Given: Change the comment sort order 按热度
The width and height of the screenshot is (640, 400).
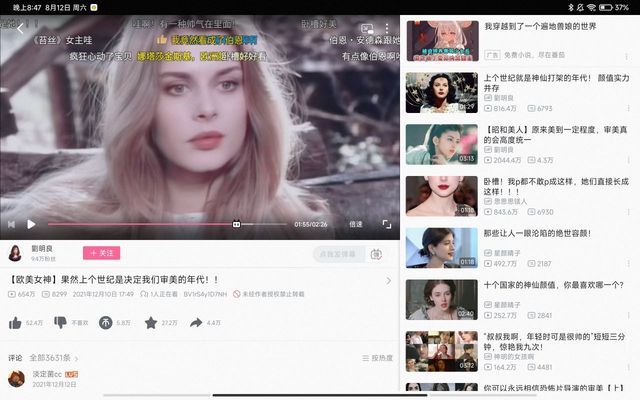Looking at the screenshot, I should point(377,358).
